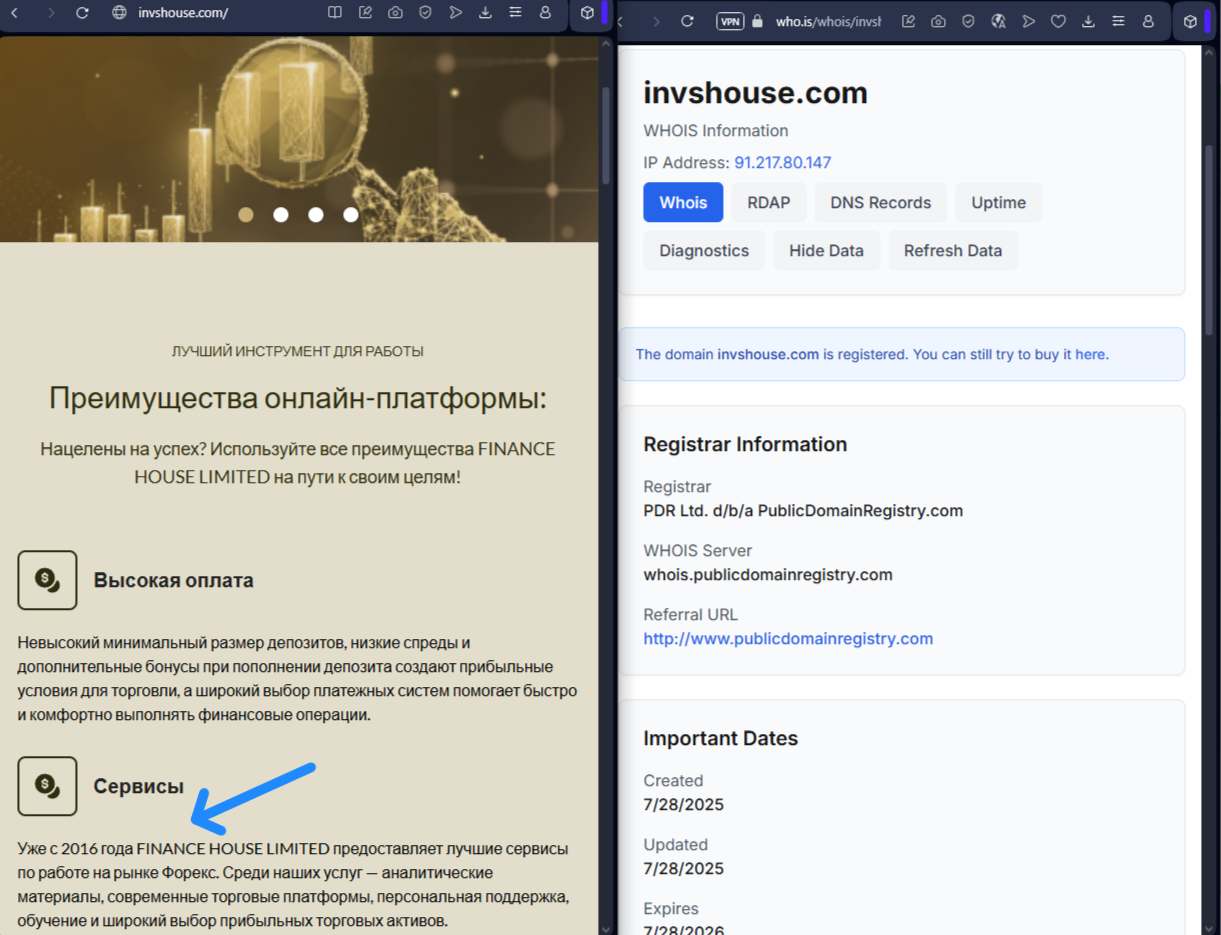Go forward in the who.is window

pyautogui.click(x=656, y=21)
